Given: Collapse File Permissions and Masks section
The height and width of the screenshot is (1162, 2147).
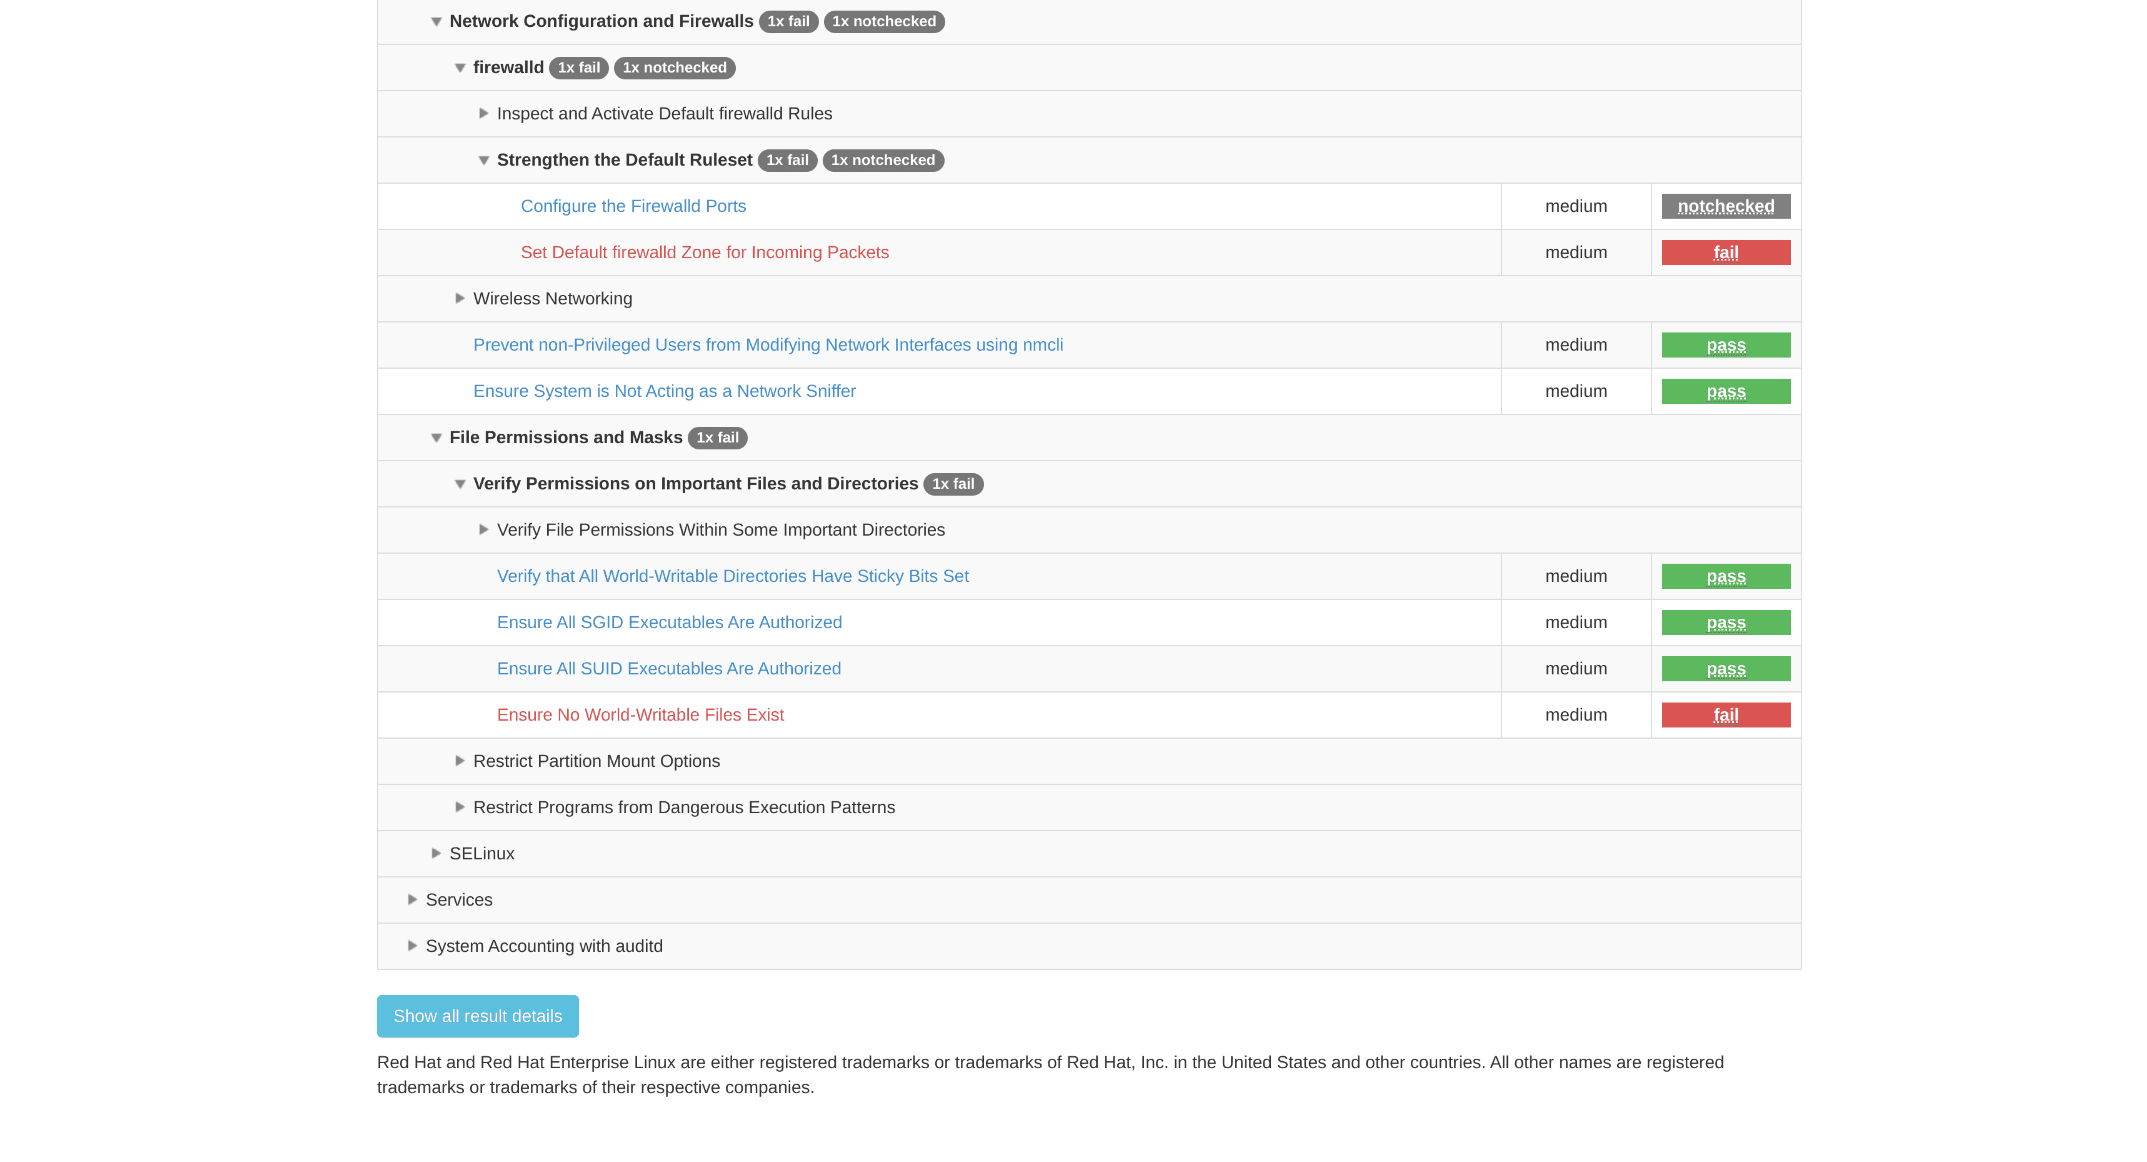Looking at the screenshot, I should pyautogui.click(x=436, y=438).
